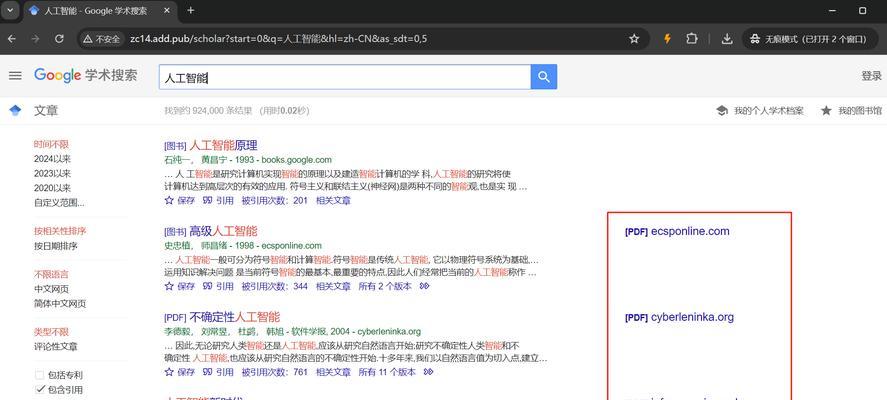Click 登录 to sign in
The image size is (887, 400).
pos(871,76)
